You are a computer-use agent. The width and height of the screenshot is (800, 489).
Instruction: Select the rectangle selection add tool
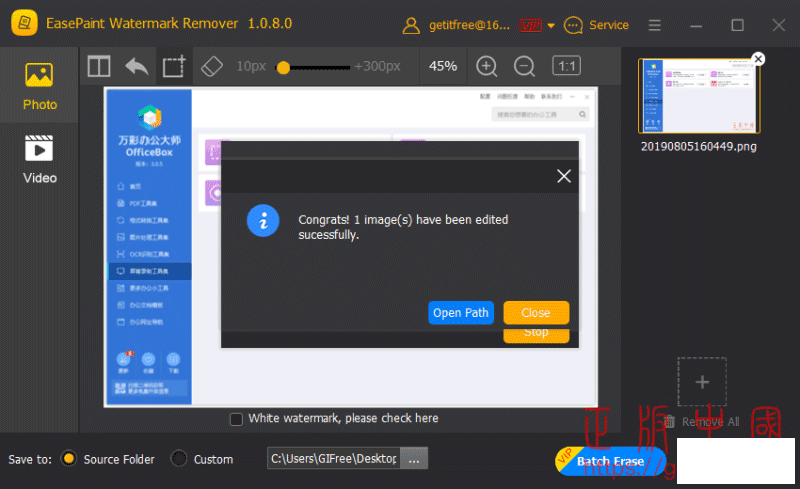pos(173,66)
